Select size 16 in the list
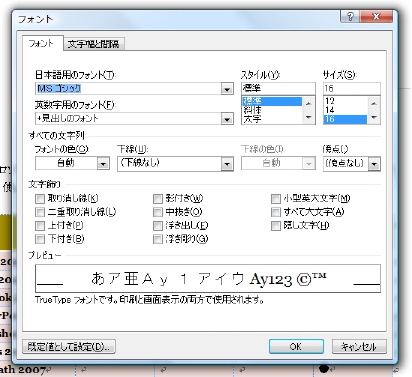Screen dimensions: 412x377 click(345, 119)
